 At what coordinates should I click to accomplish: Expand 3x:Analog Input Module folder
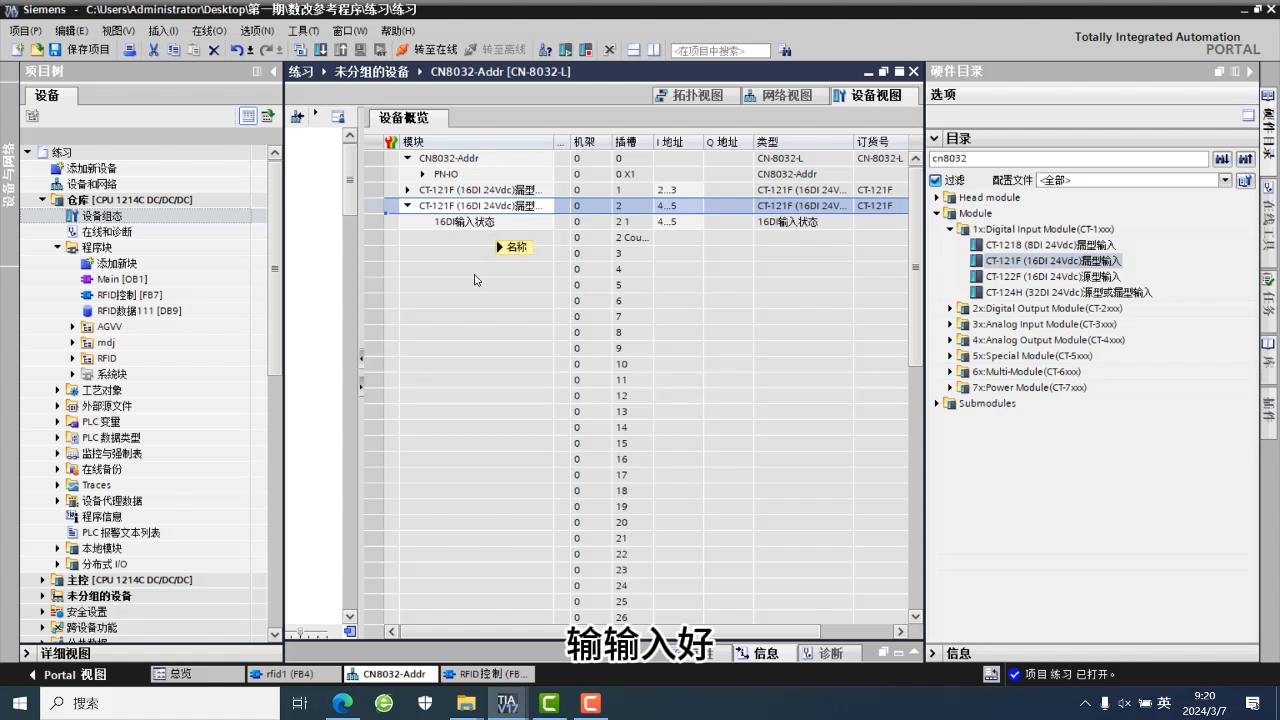coord(951,325)
